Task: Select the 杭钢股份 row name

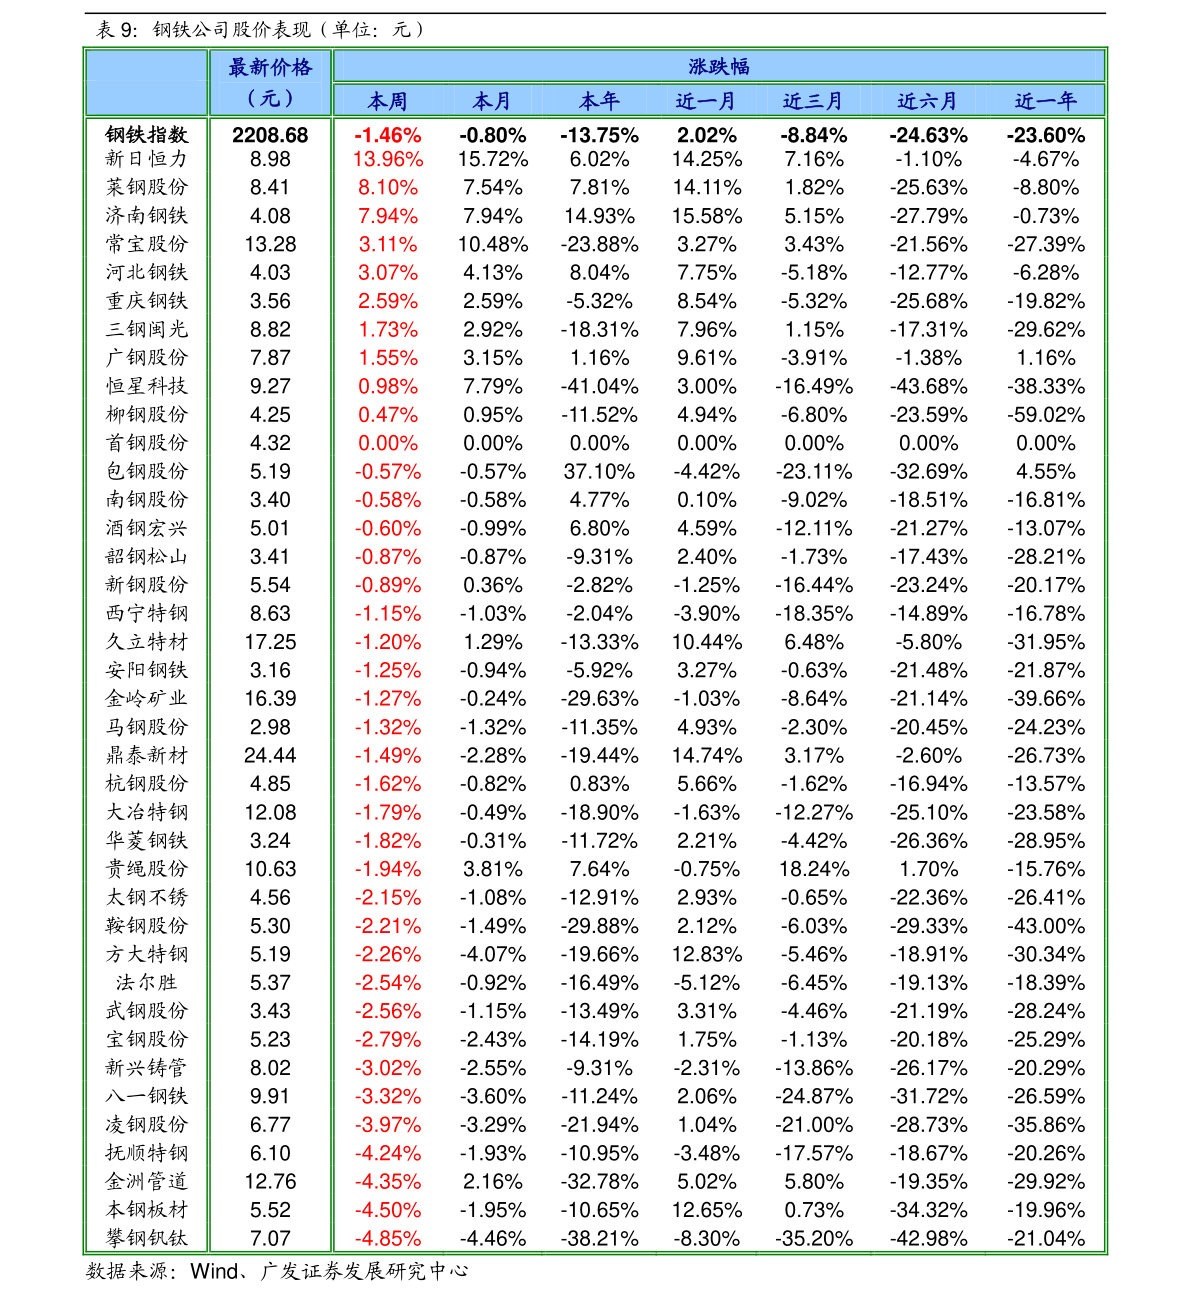Action: click(x=147, y=783)
